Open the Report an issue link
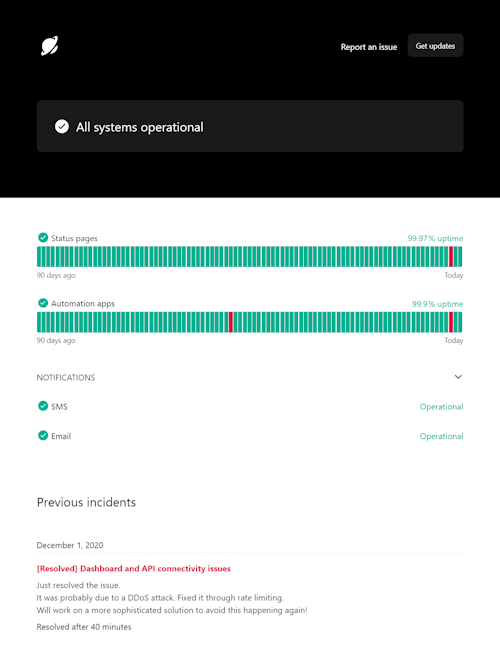The image size is (500, 668). (369, 47)
